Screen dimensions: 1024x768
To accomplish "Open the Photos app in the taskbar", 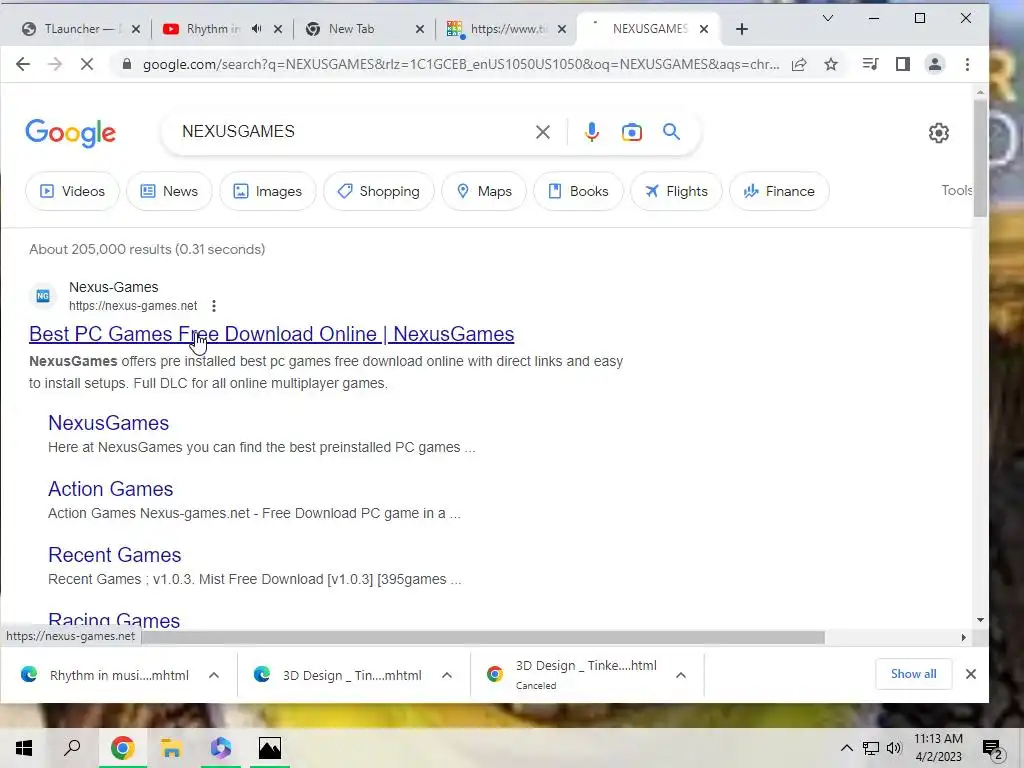I will click(x=269, y=748).
